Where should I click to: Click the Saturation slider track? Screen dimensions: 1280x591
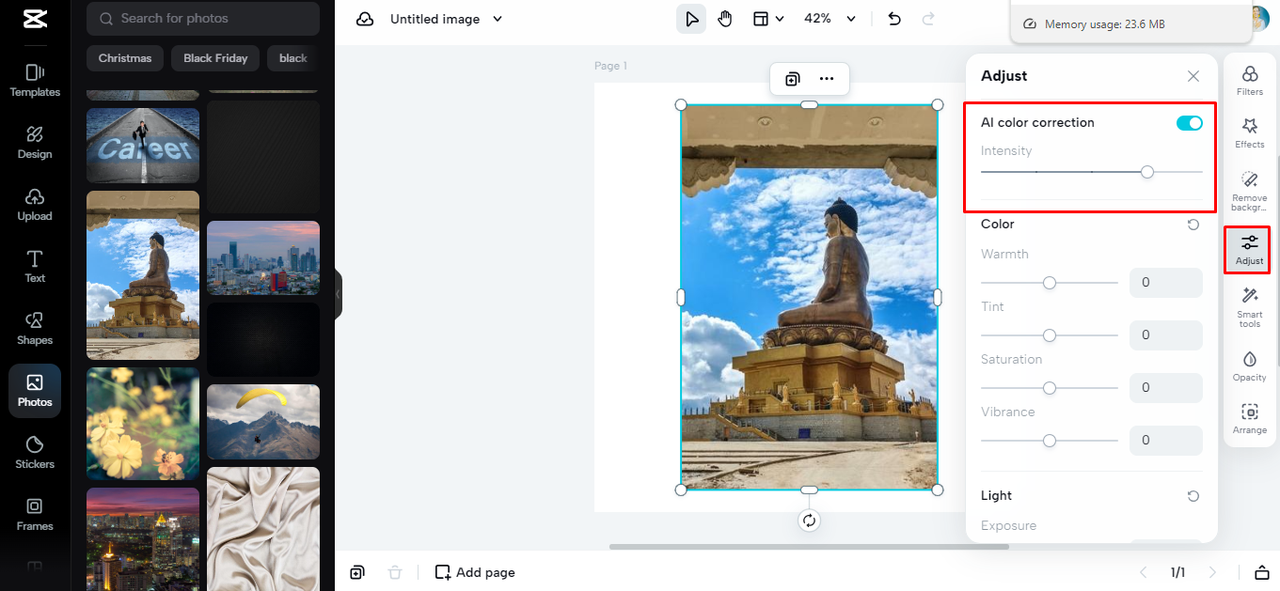pyautogui.click(x=1049, y=388)
